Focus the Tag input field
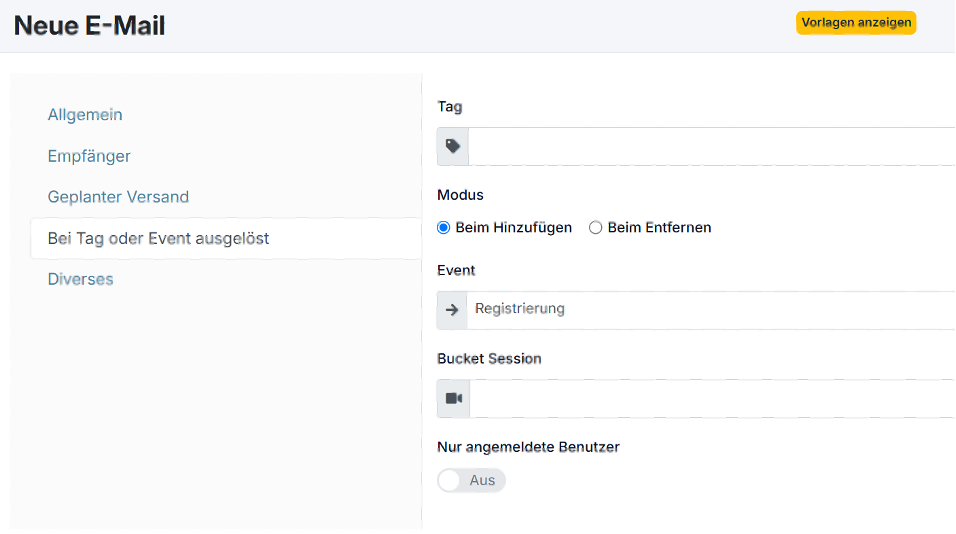The width and height of the screenshot is (956, 534). click(710, 146)
